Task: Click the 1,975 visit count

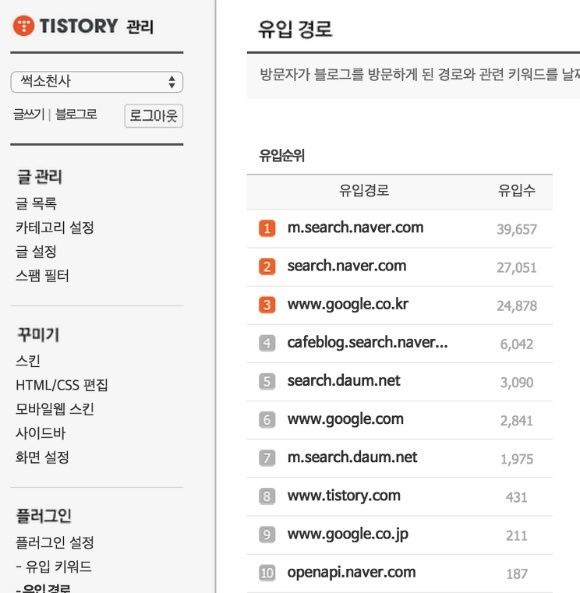Action: [516, 459]
